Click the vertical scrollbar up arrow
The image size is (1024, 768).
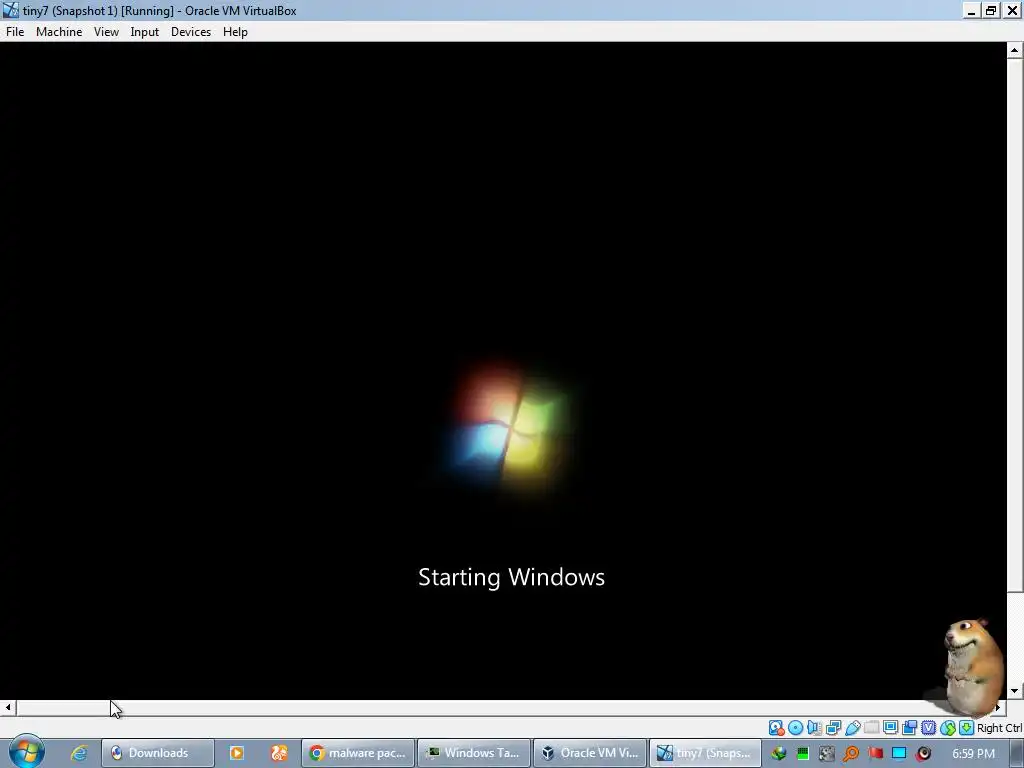pos(1014,50)
